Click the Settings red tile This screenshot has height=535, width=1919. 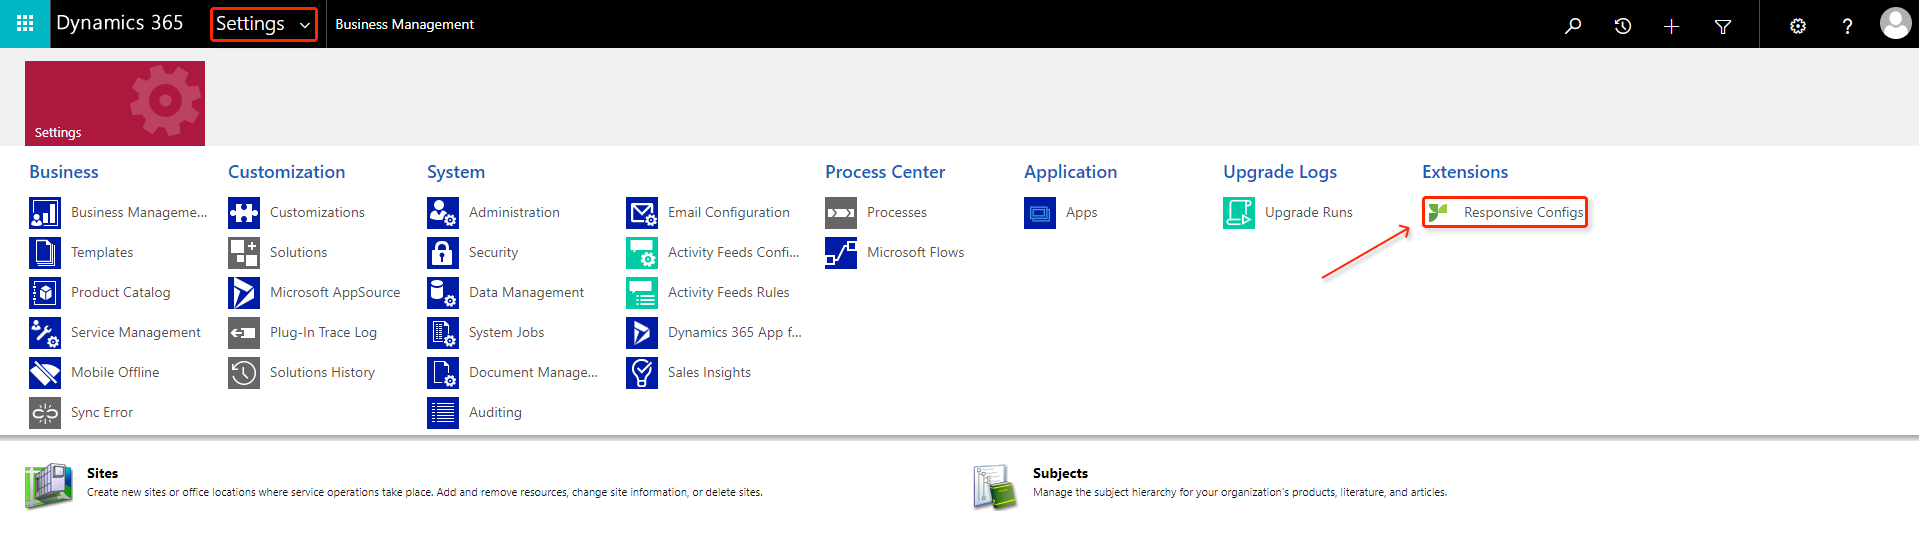[115, 103]
